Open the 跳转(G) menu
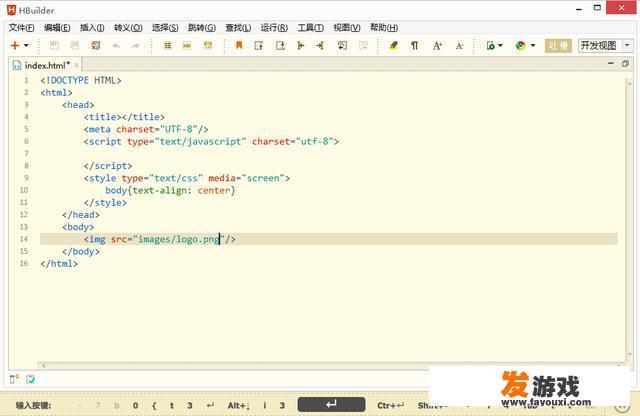640x416 pixels. pos(202,27)
